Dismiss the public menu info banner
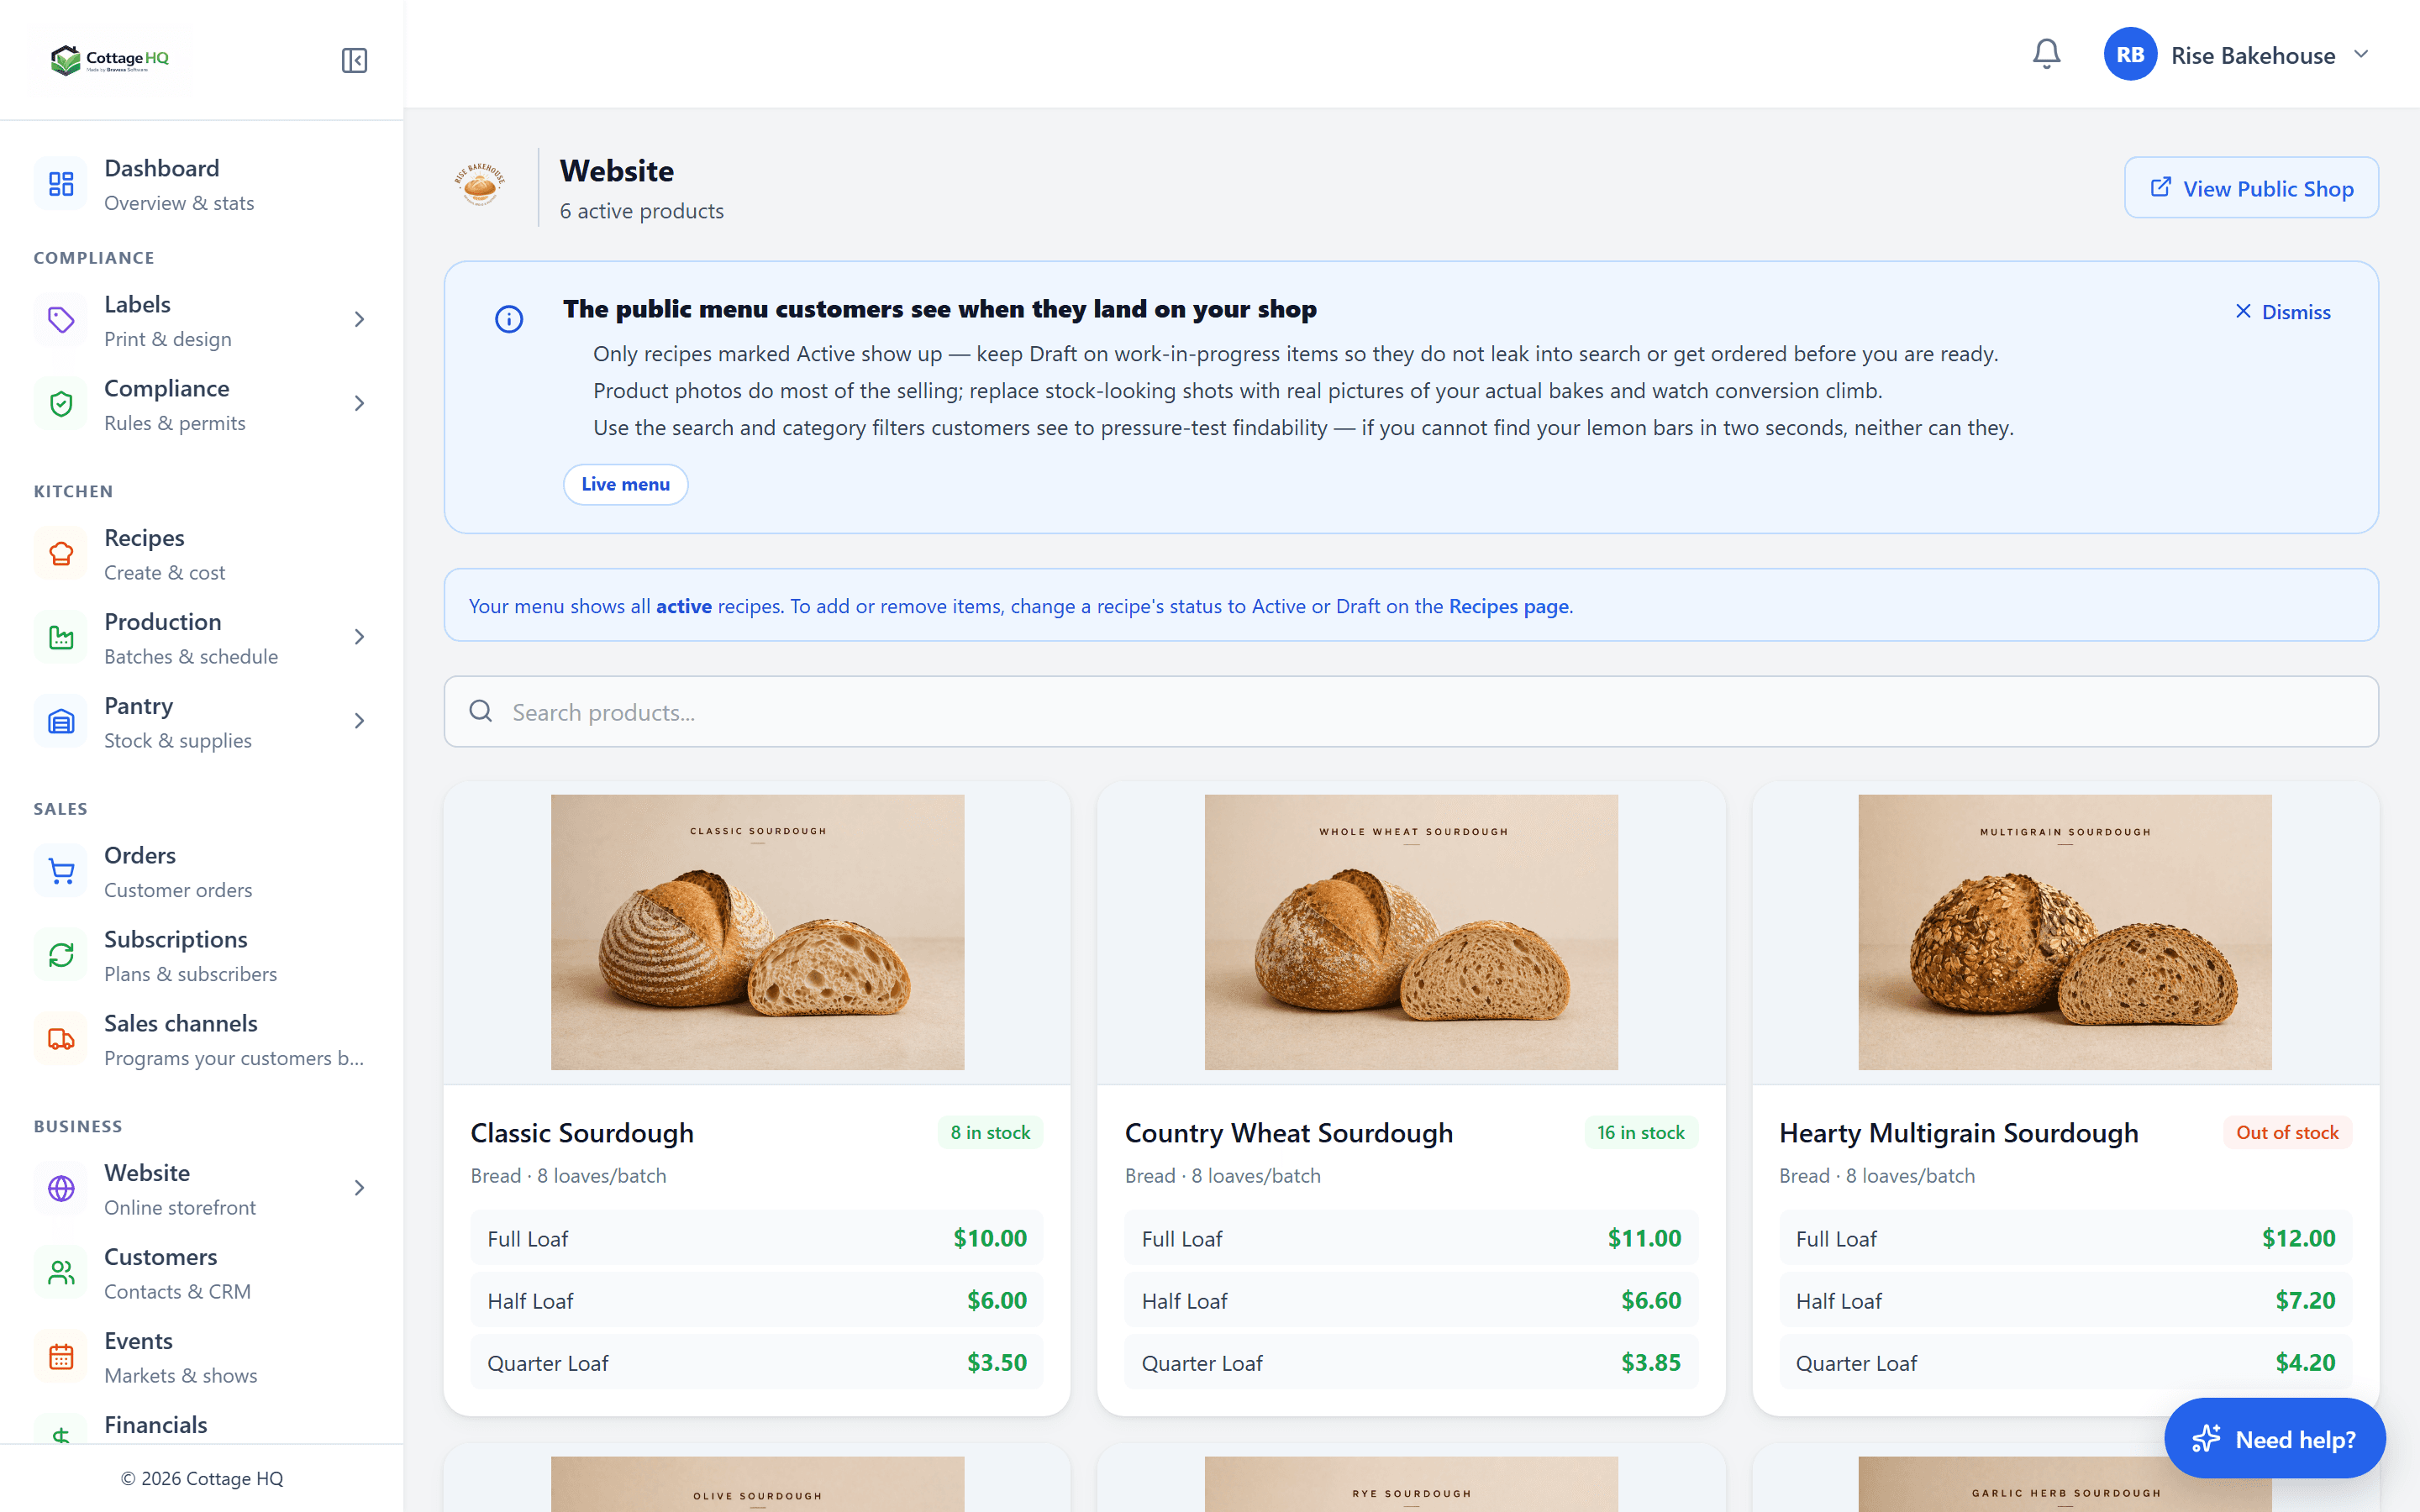Viewport: 2420px width, 1512px height. (x=2283, y=312)
